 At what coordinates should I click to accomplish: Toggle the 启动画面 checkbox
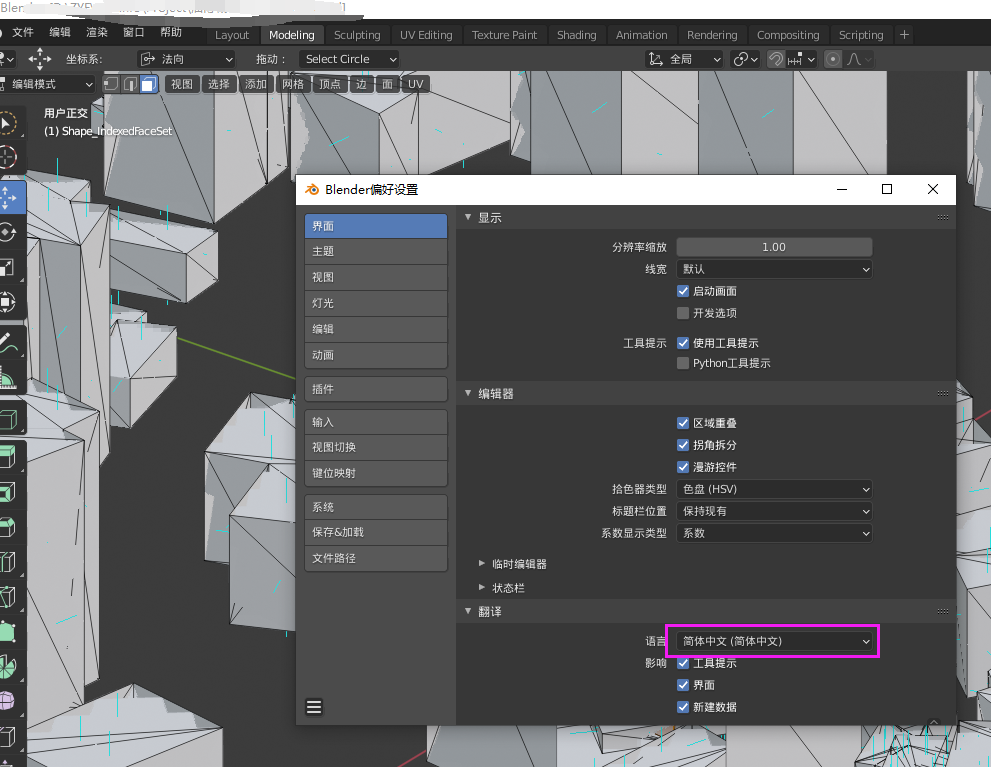pyautogui.click(x=683, y=291)
